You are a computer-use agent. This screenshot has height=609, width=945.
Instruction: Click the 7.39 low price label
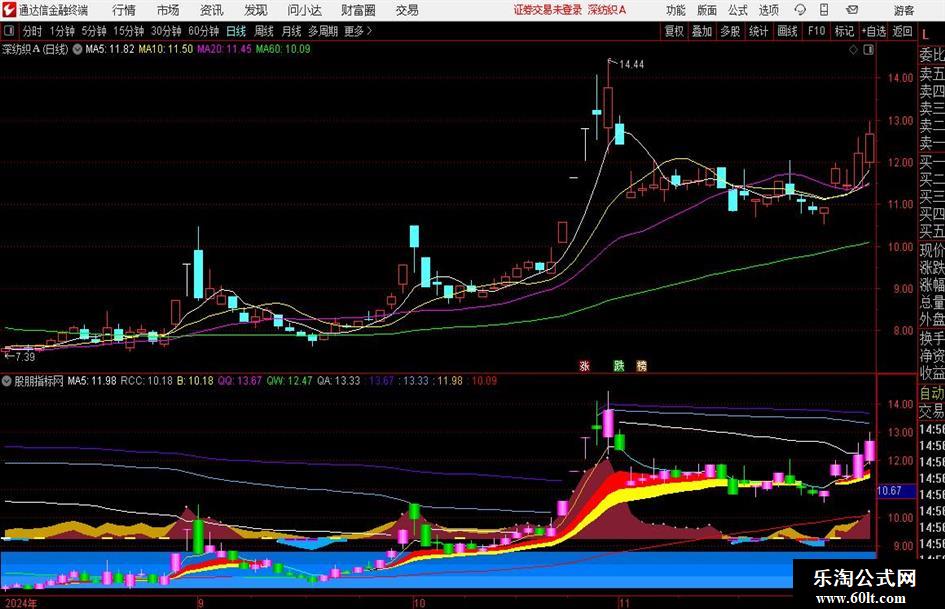click(x=25, y=357)
